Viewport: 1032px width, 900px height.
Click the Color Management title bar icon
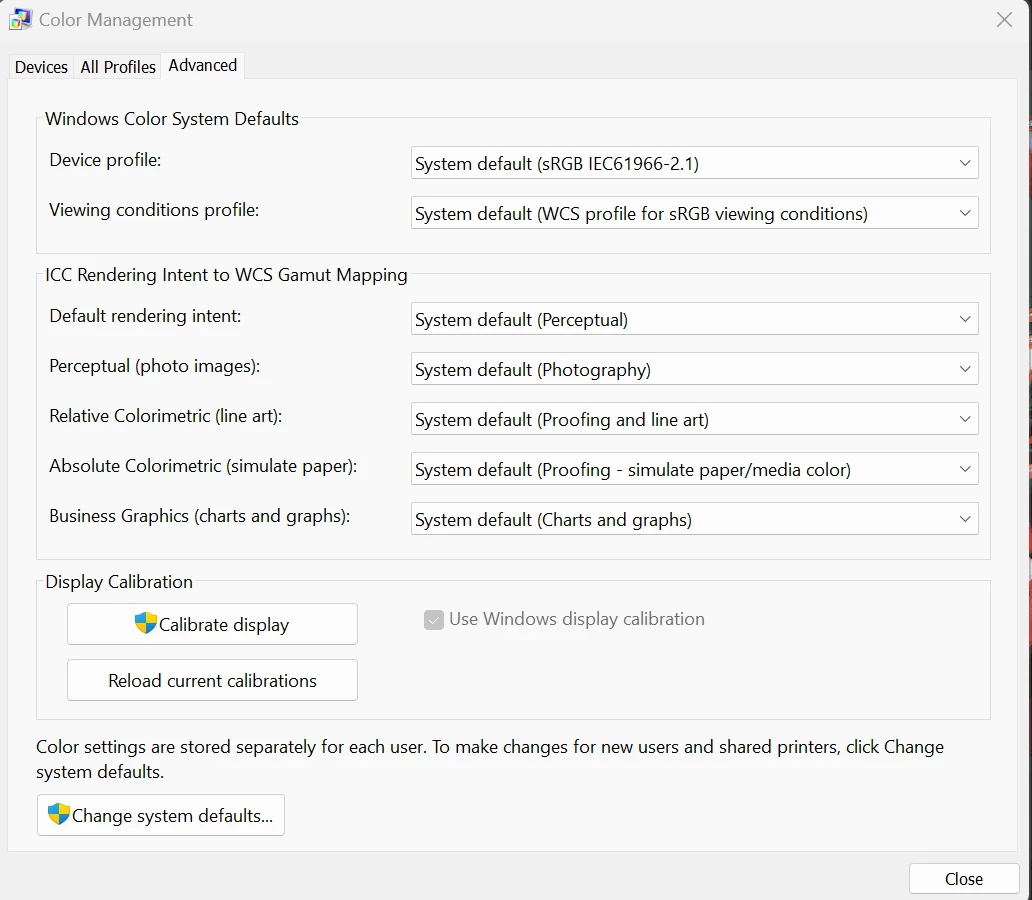point(20,20)
